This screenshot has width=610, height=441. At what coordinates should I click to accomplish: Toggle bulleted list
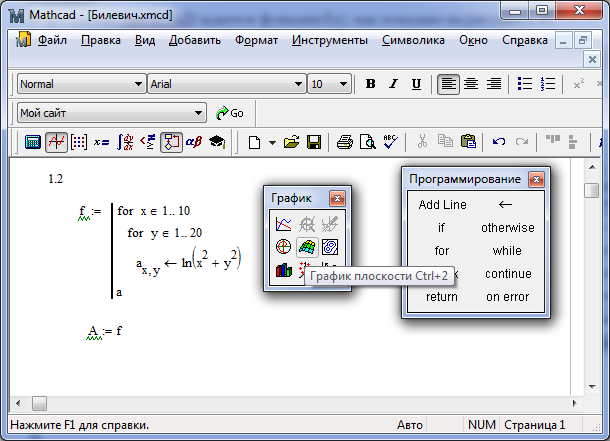coord(525,84)
